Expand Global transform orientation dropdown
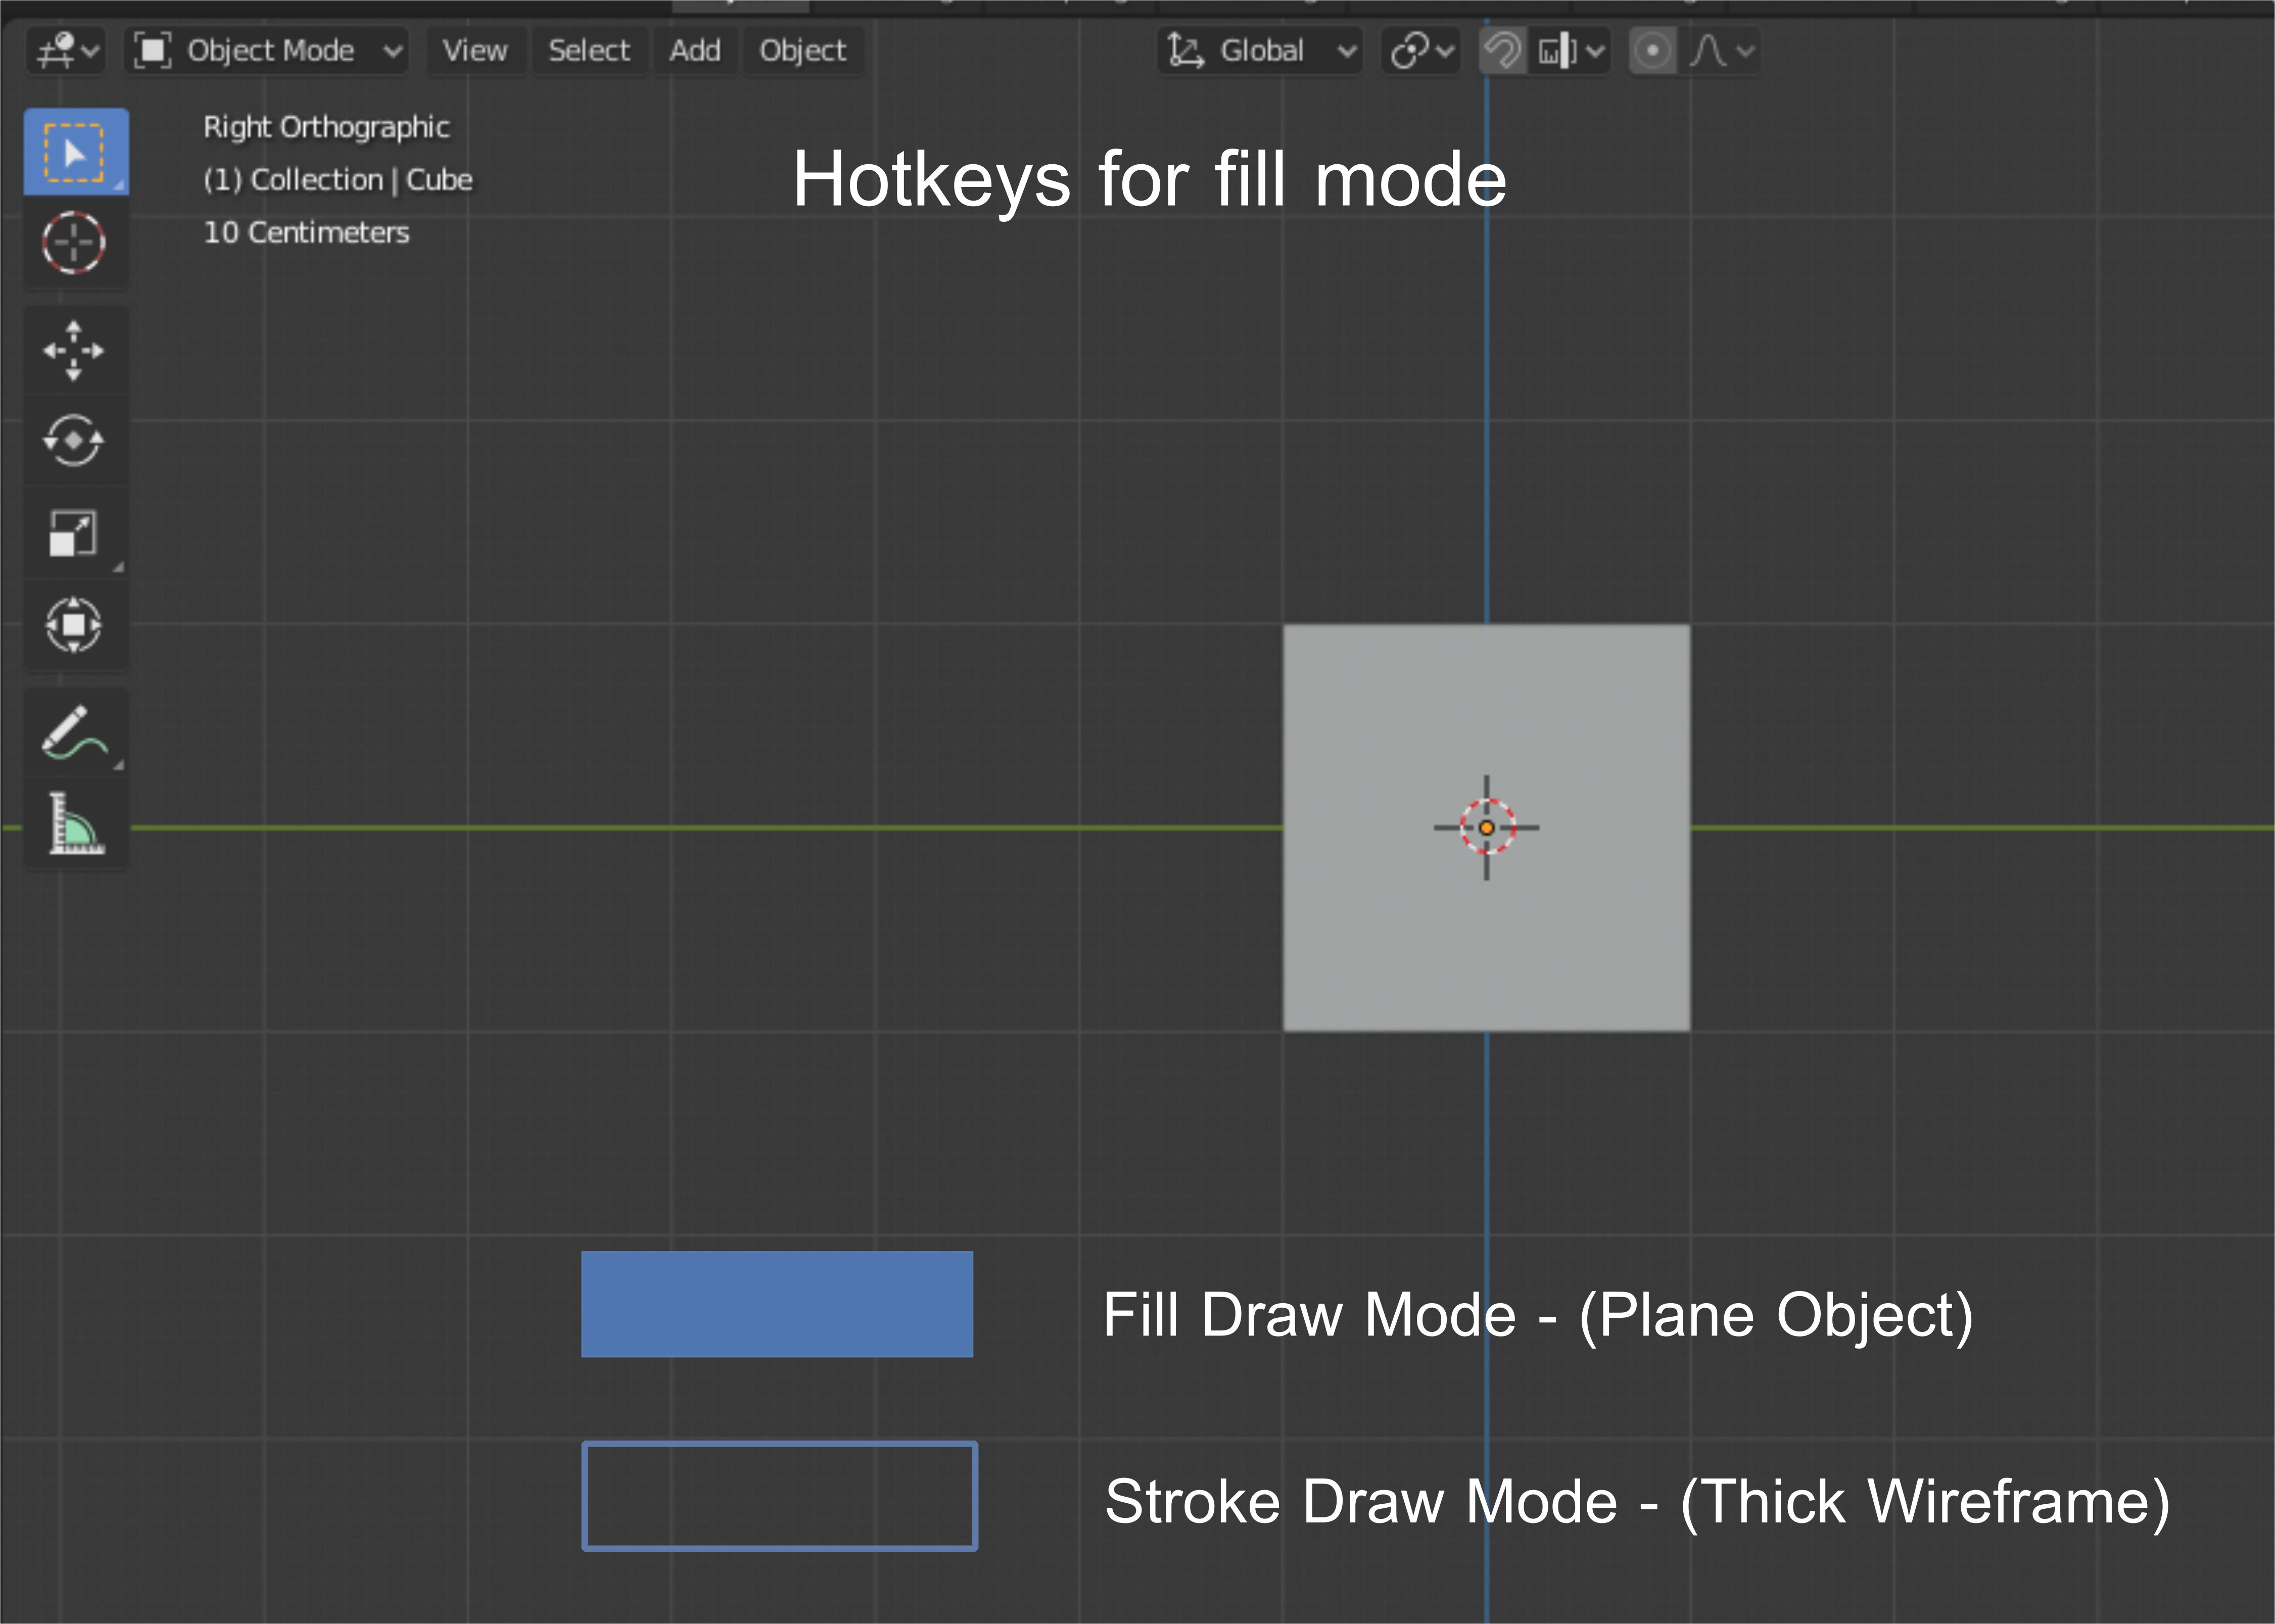 1261,50
